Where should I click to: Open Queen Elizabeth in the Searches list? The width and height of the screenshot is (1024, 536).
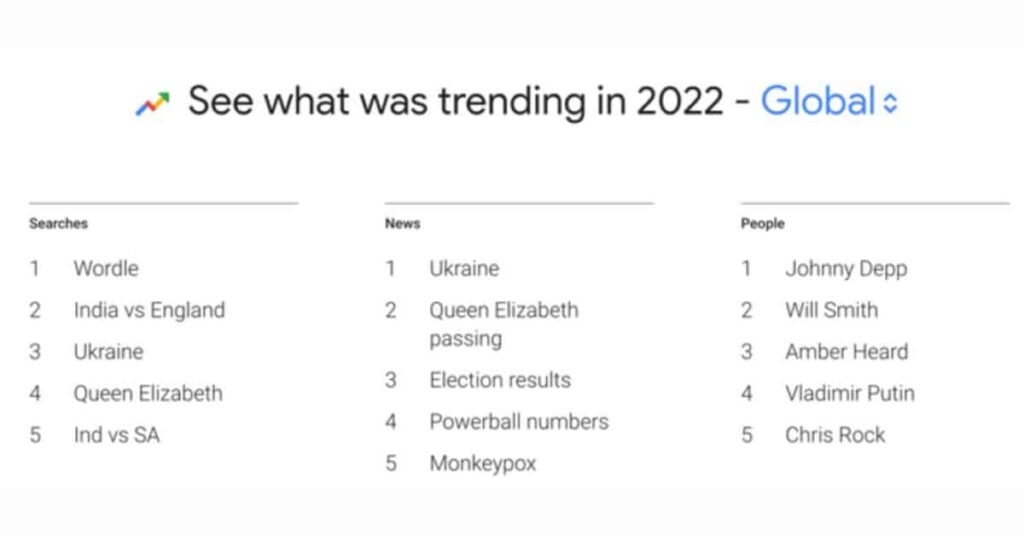coord(148,393)
